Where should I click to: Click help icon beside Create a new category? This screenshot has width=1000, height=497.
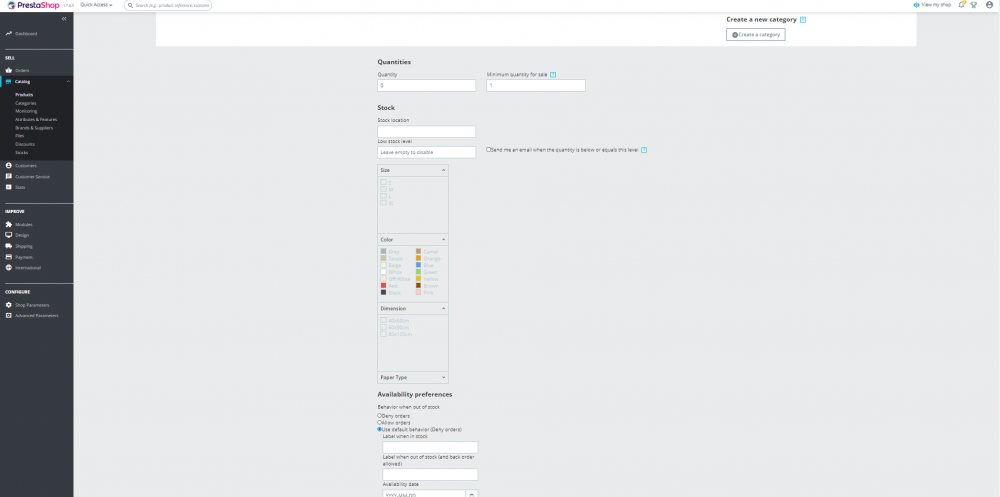pos(803,20)
